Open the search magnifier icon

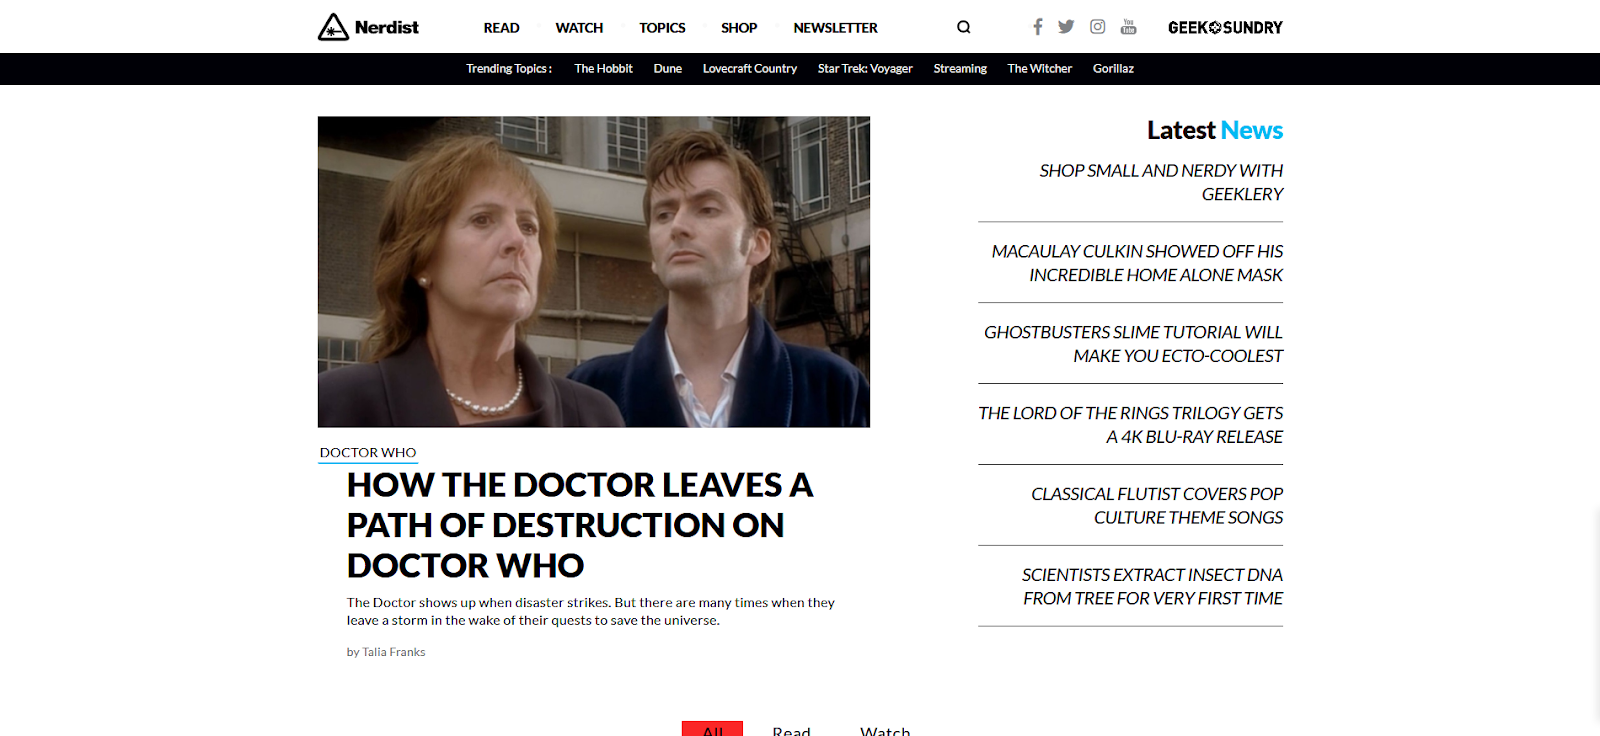pyautogui.click(x=964, y=27)
